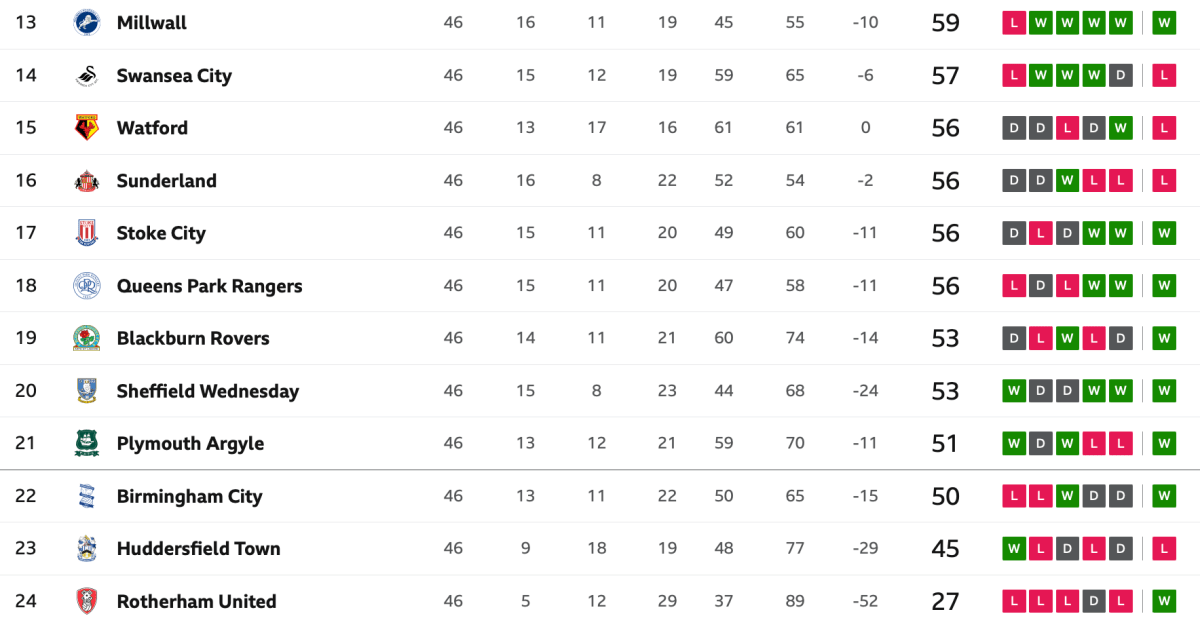Click the Huddersfield Town crest icon
1200x631 pixels.
(x=87, y=548)
